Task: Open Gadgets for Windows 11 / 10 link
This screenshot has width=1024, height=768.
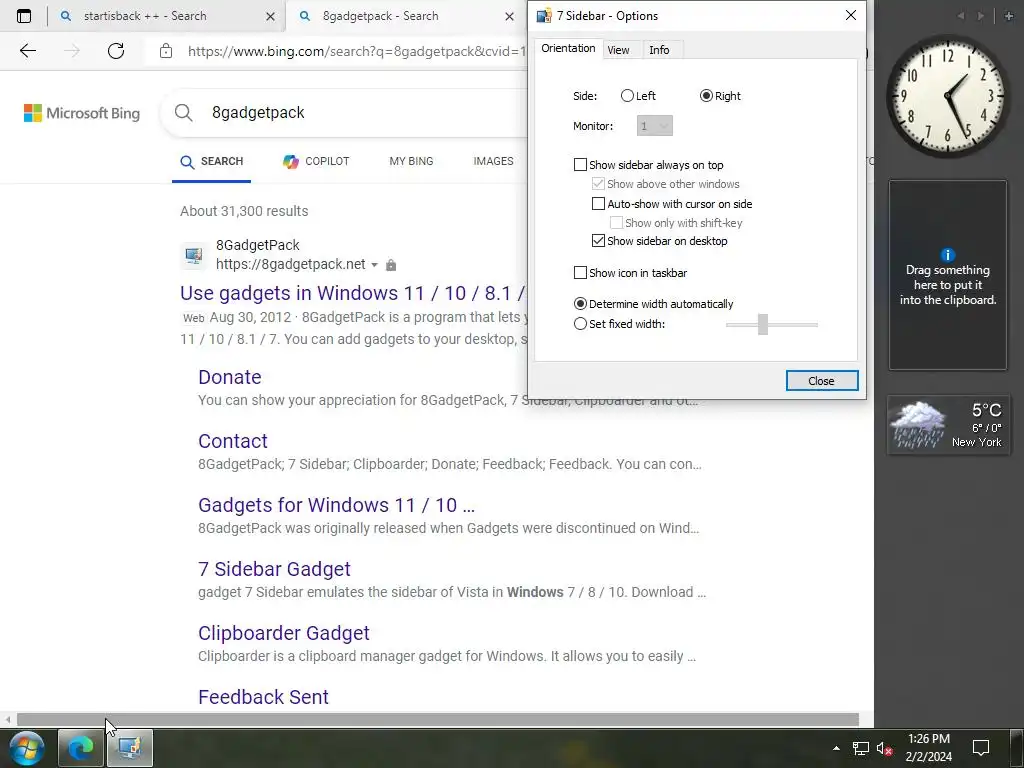Action: [x=336, y=505]
